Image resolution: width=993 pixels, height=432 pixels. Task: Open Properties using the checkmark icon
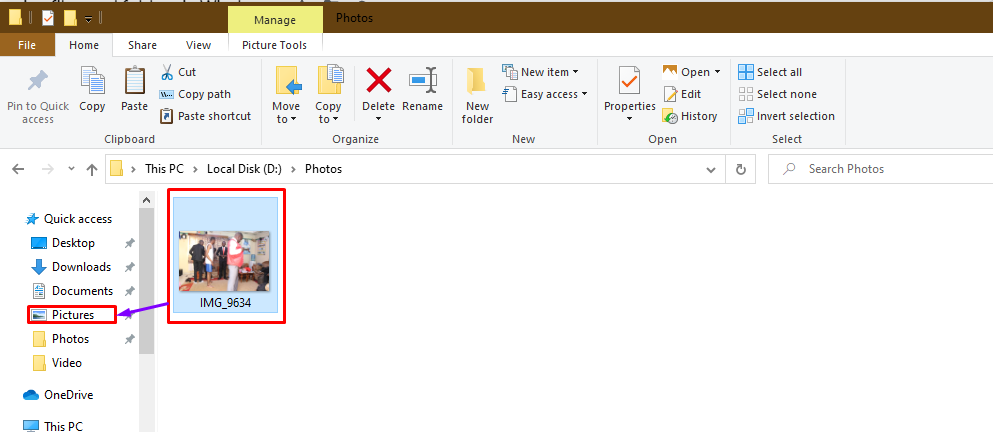[629, 82]
